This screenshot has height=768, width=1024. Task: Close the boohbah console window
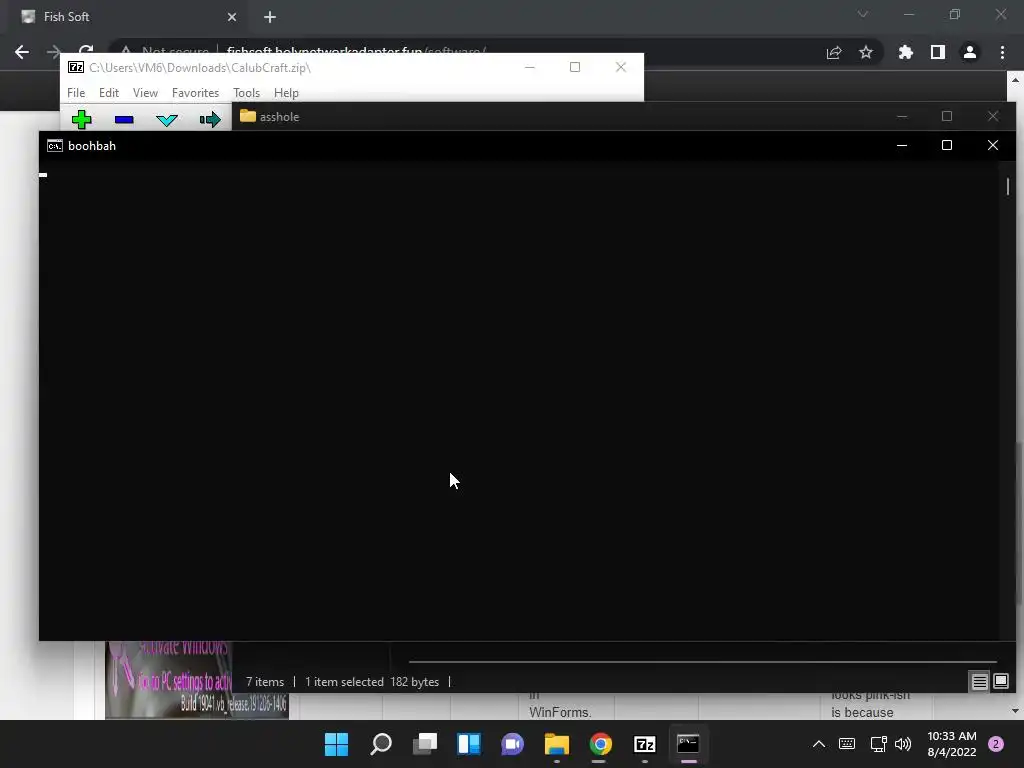993,145
